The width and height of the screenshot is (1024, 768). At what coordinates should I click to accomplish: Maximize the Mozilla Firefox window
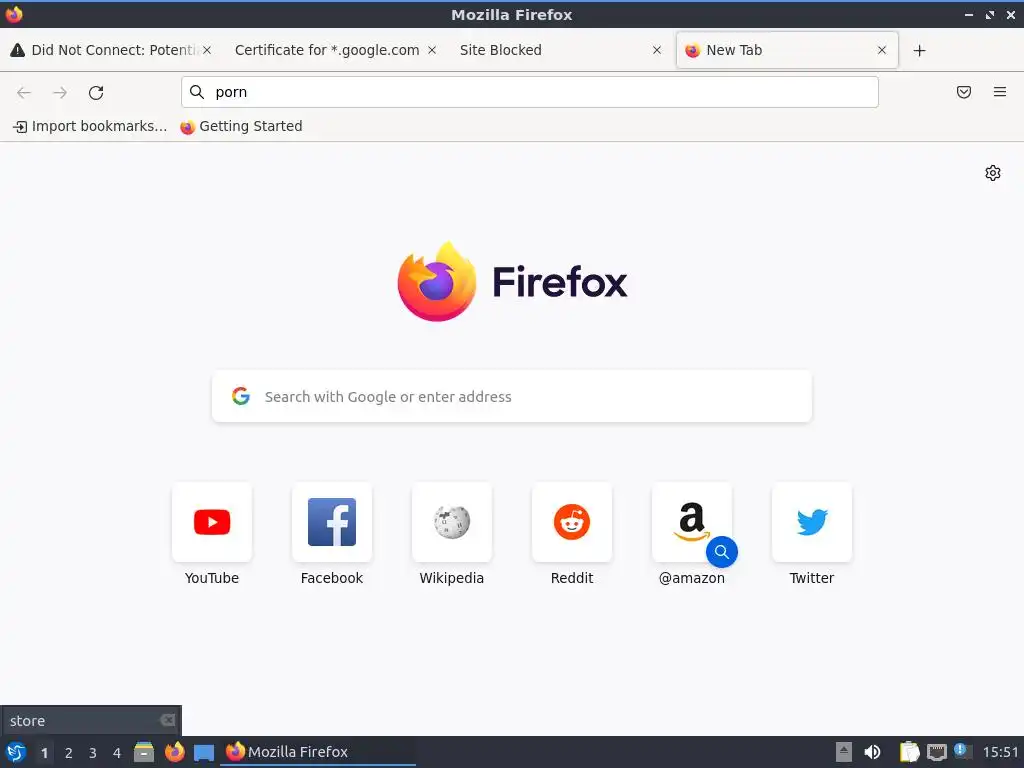pyautogui.click(x=990, y=14)
